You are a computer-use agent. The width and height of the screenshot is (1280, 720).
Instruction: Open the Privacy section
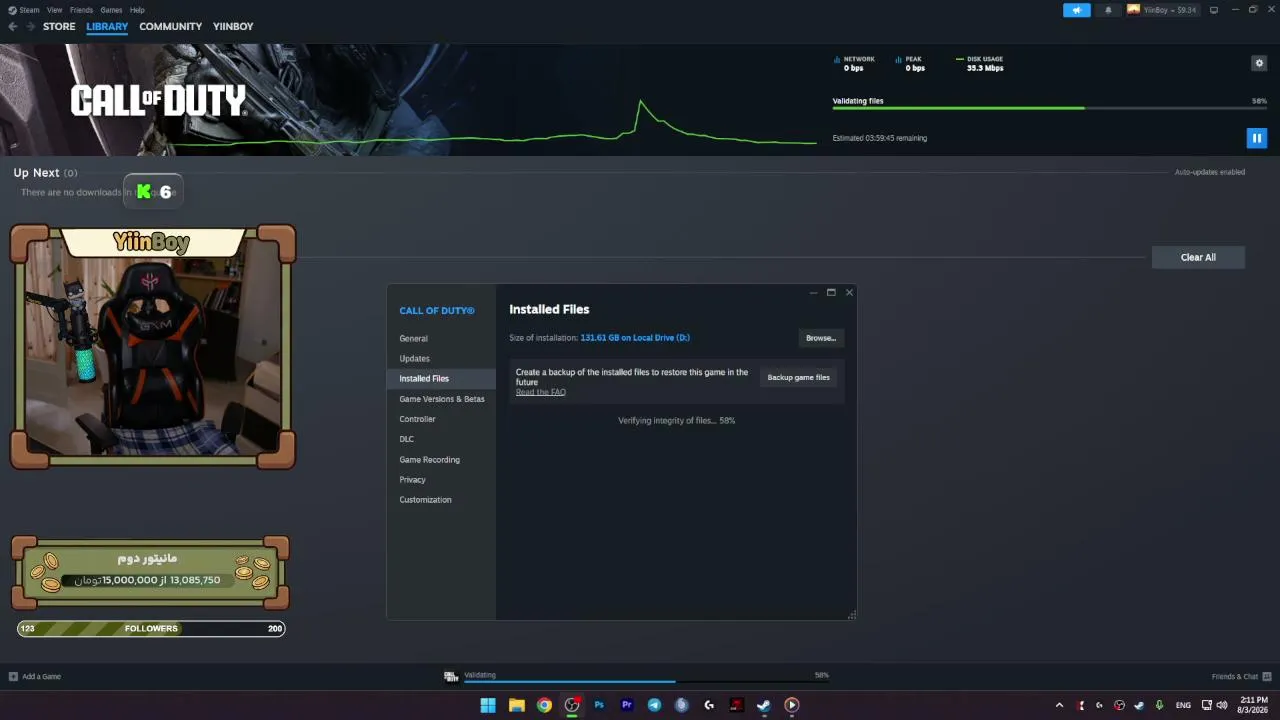pyautogui.click(x=441, y=479)
